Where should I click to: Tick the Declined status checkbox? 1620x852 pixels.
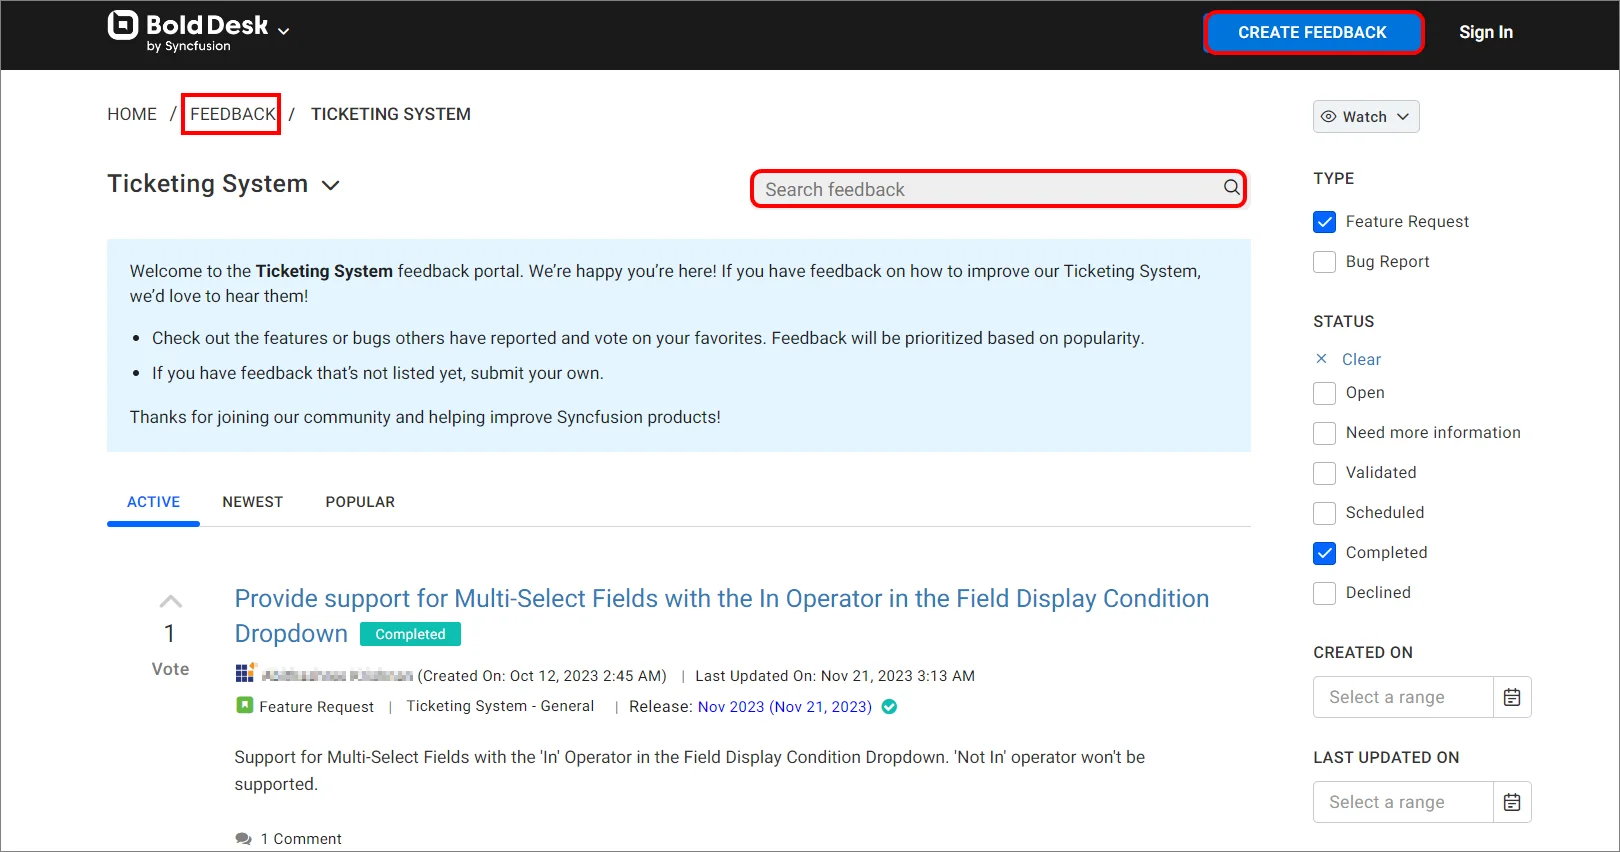pos(1325,593)
